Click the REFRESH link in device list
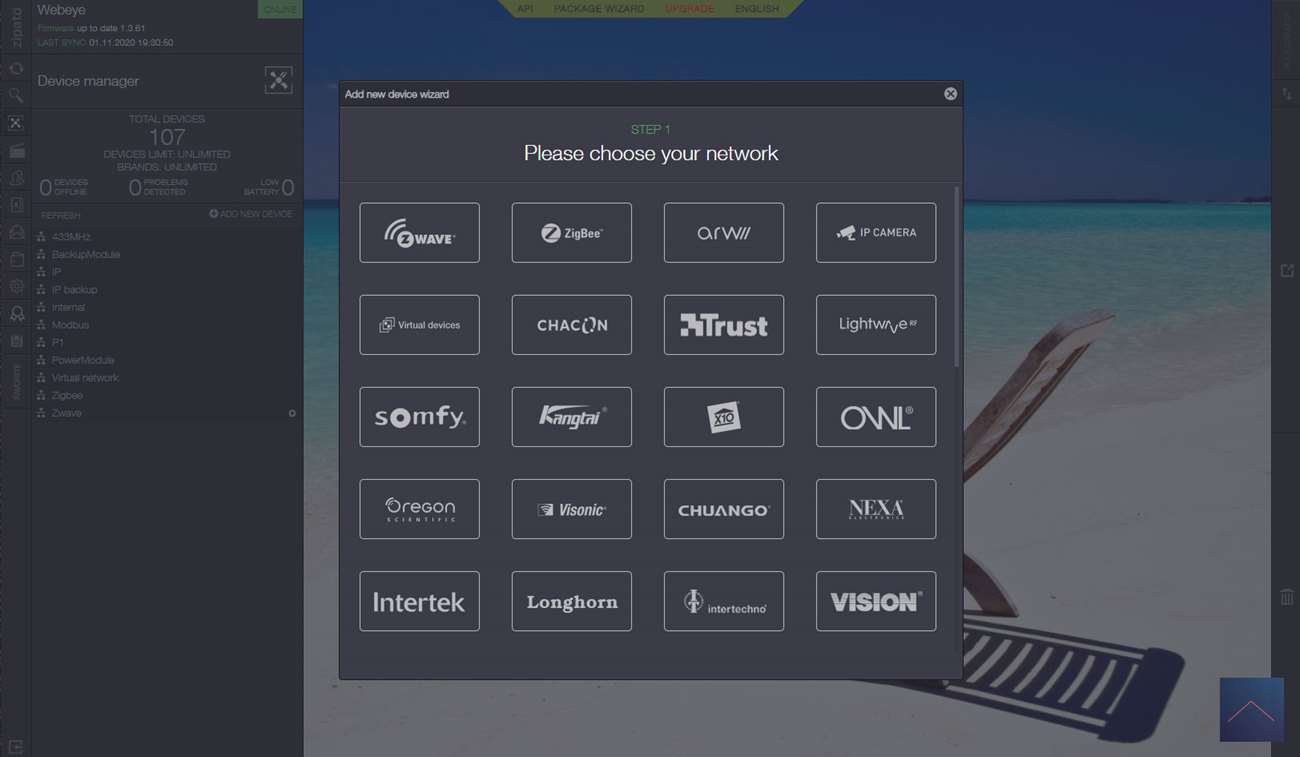 coord(61,216)
